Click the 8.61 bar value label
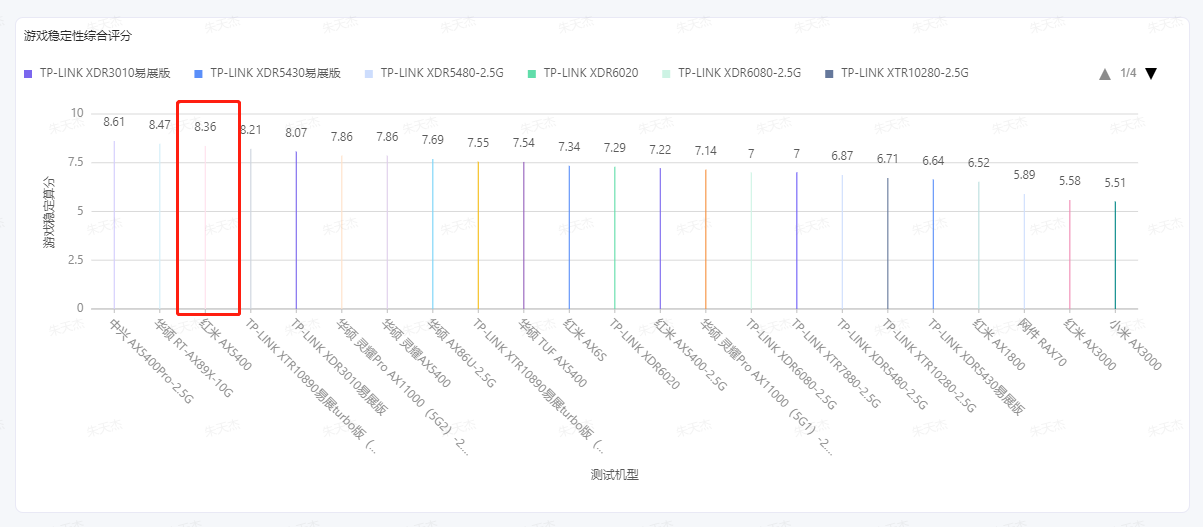Viewport: 1203px width, 527px height. 114,122
